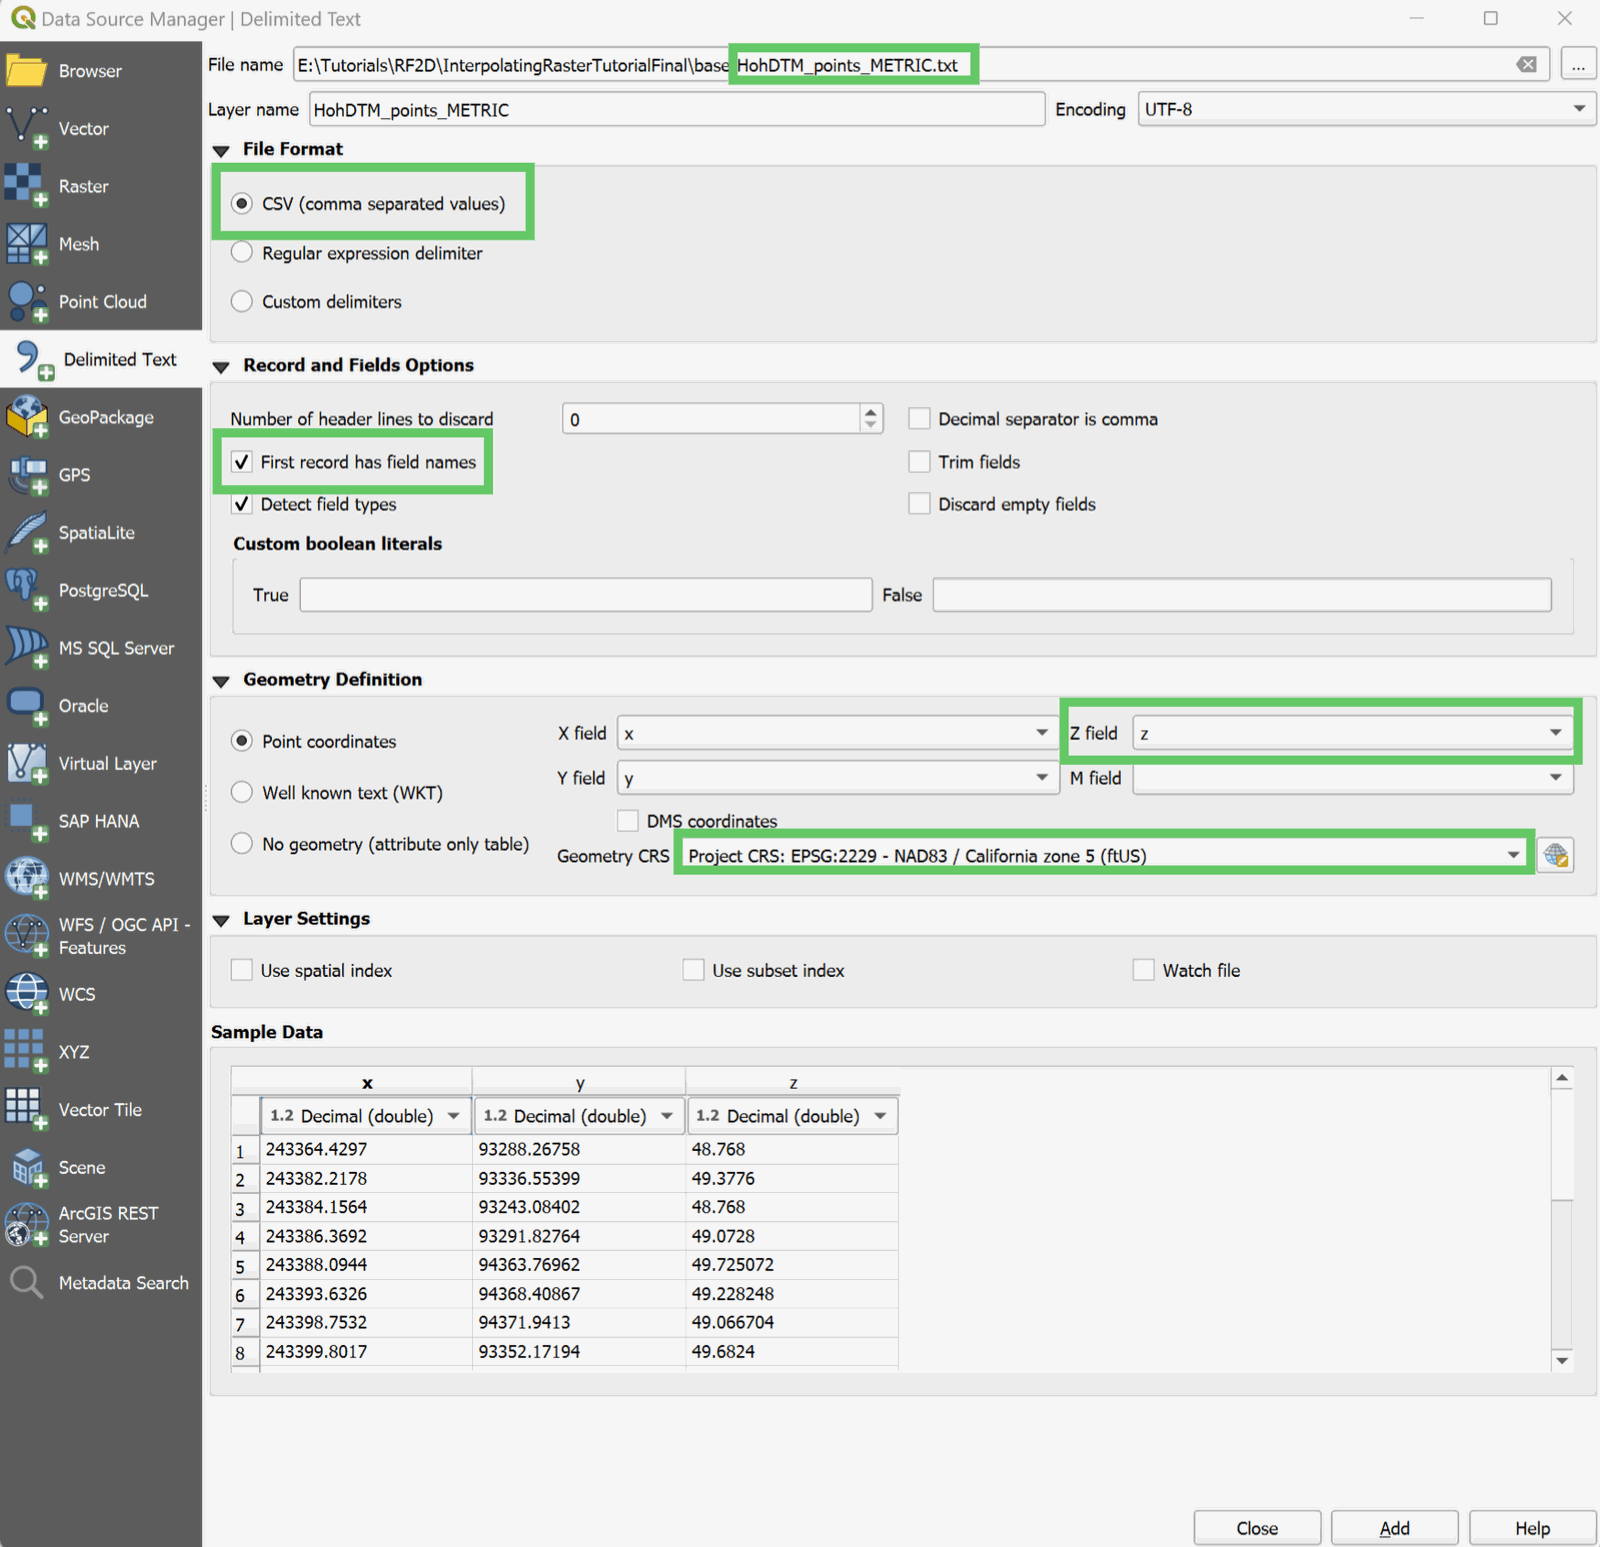This screenshot has width=1600, height=1547.
Task: Click the sample data scroll-down arrow
Action: (1562, 1360)
